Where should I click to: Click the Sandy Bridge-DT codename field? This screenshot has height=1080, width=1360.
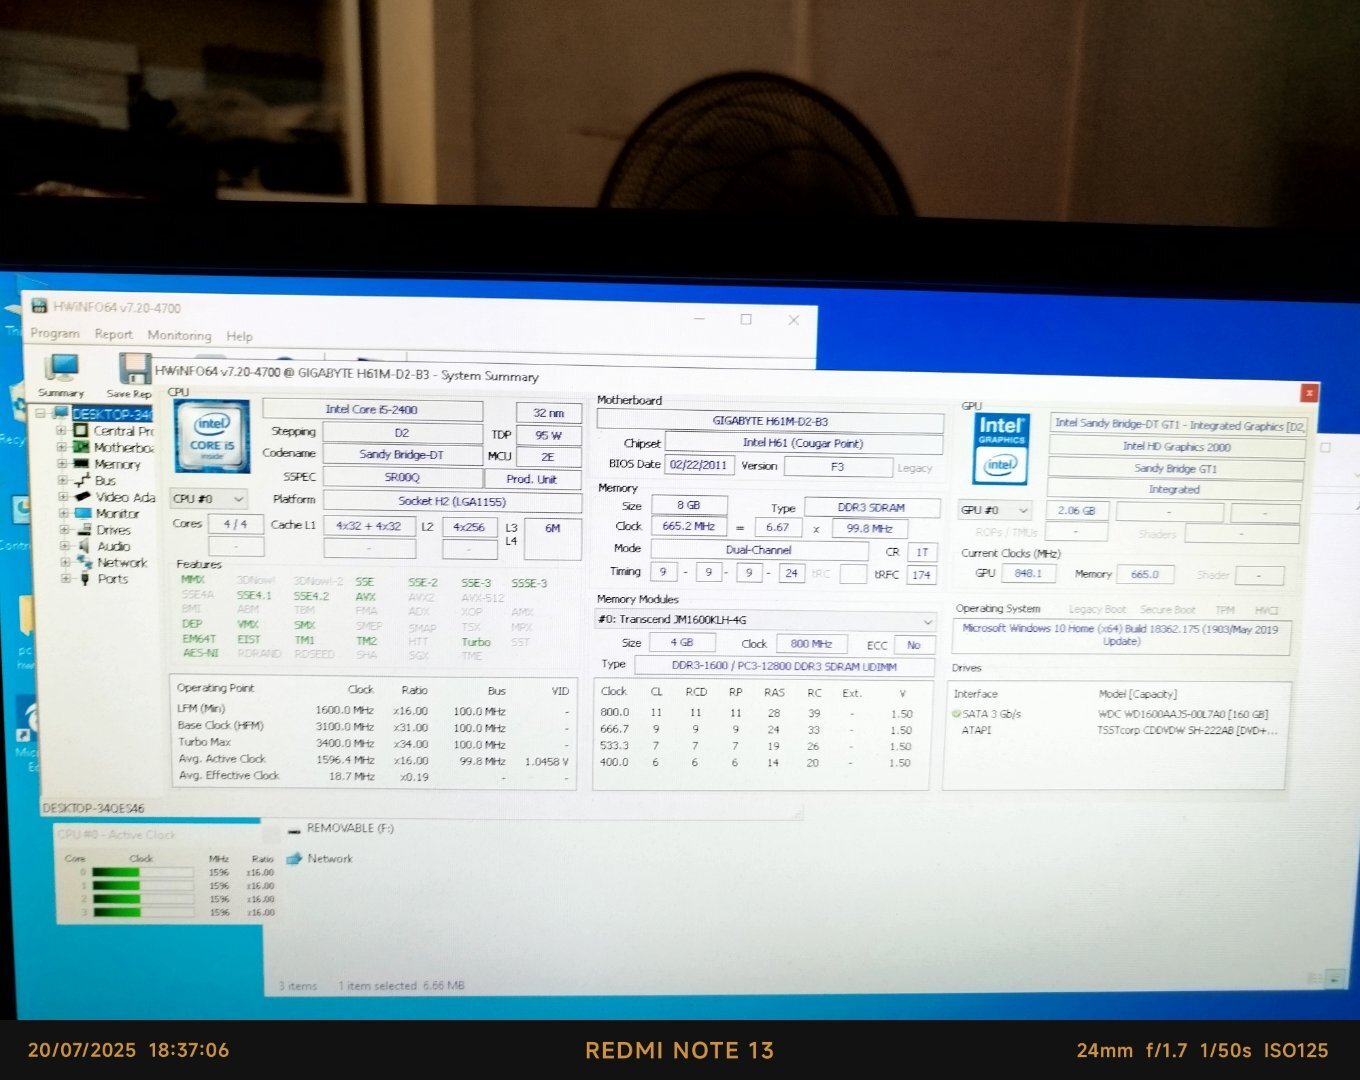coord(402,455)
